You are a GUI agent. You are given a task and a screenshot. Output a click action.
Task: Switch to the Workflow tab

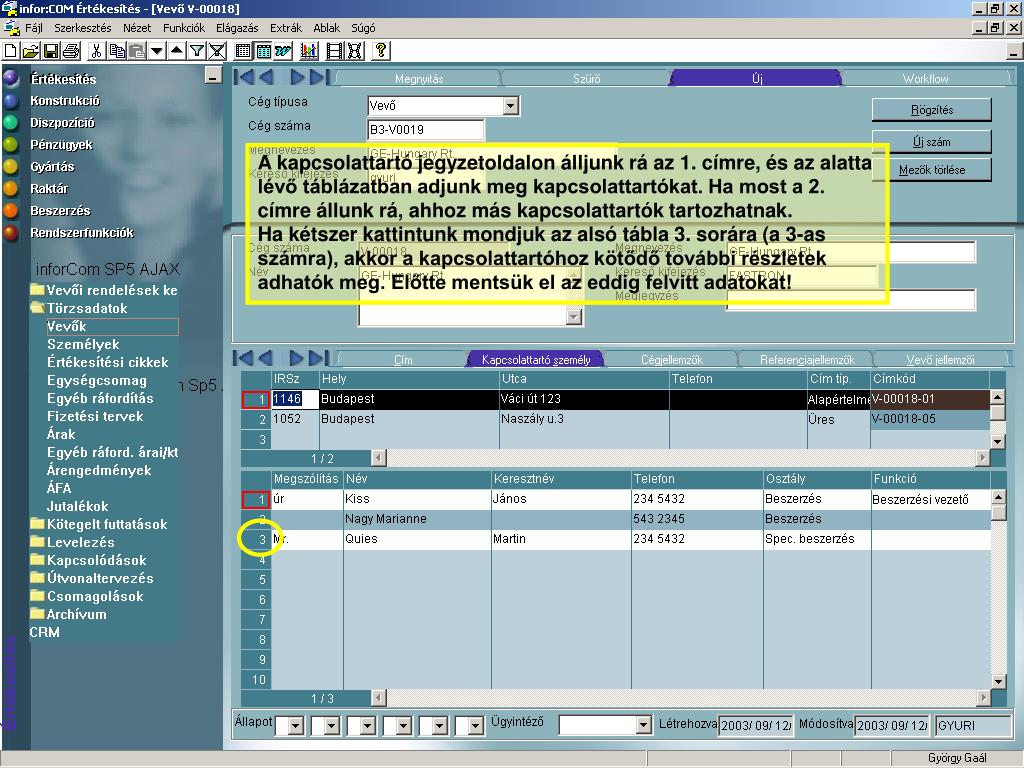[x=925, y=78]
